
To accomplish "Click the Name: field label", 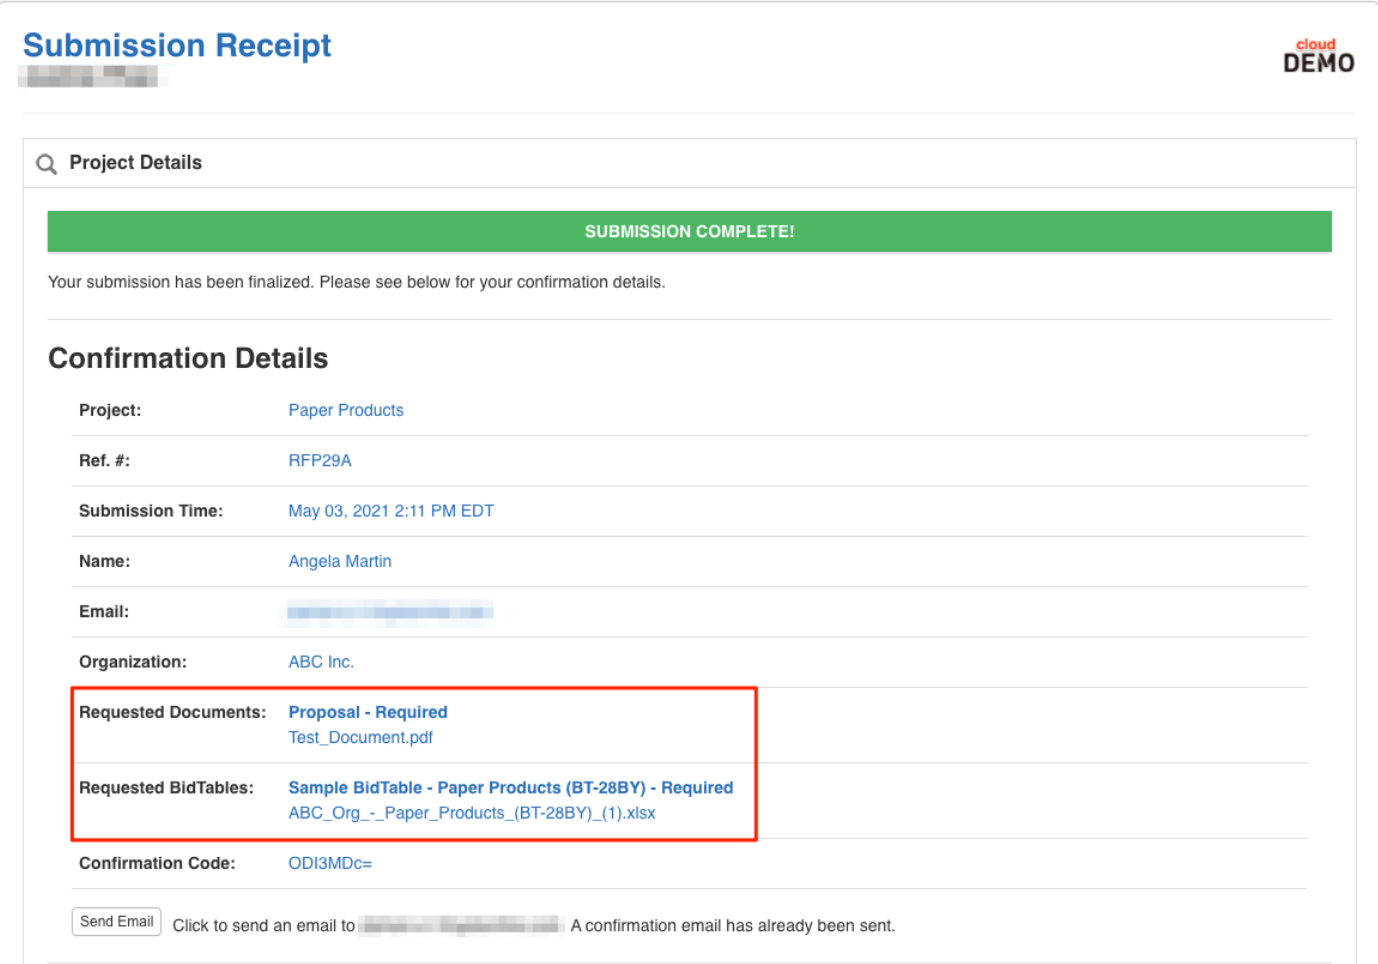I will pyautogui.click(x=104, y=562).
